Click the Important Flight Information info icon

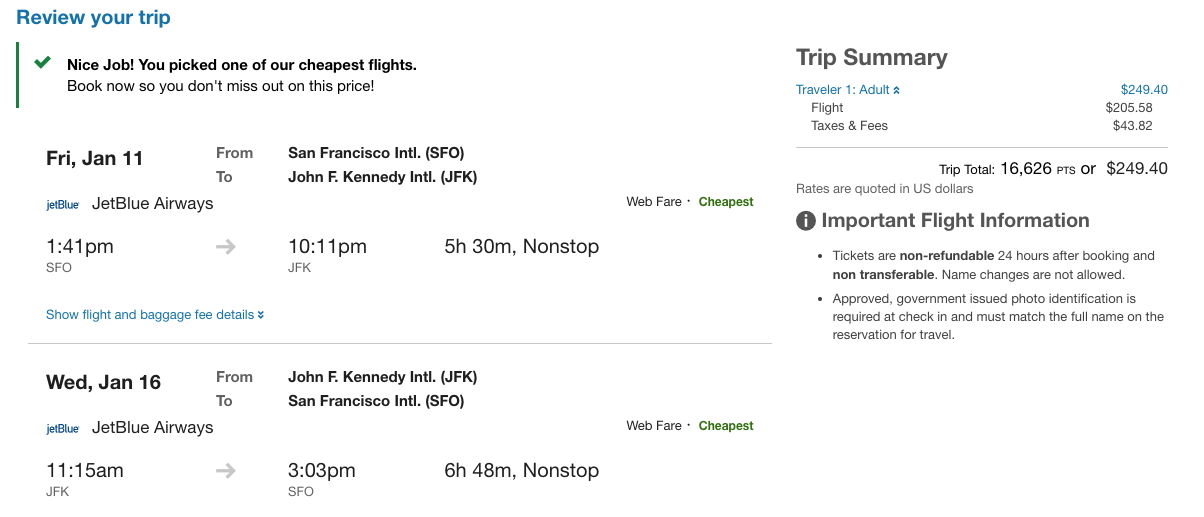pos(805,221)
